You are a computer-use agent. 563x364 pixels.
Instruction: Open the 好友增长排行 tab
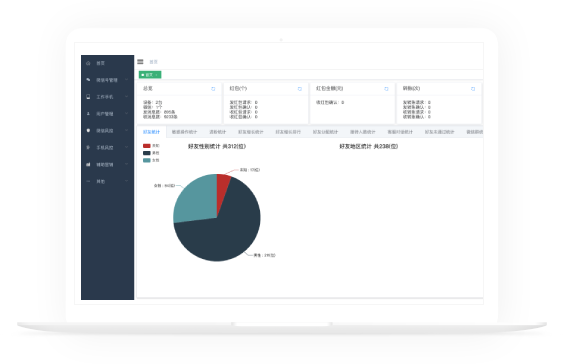pos(288,132)
